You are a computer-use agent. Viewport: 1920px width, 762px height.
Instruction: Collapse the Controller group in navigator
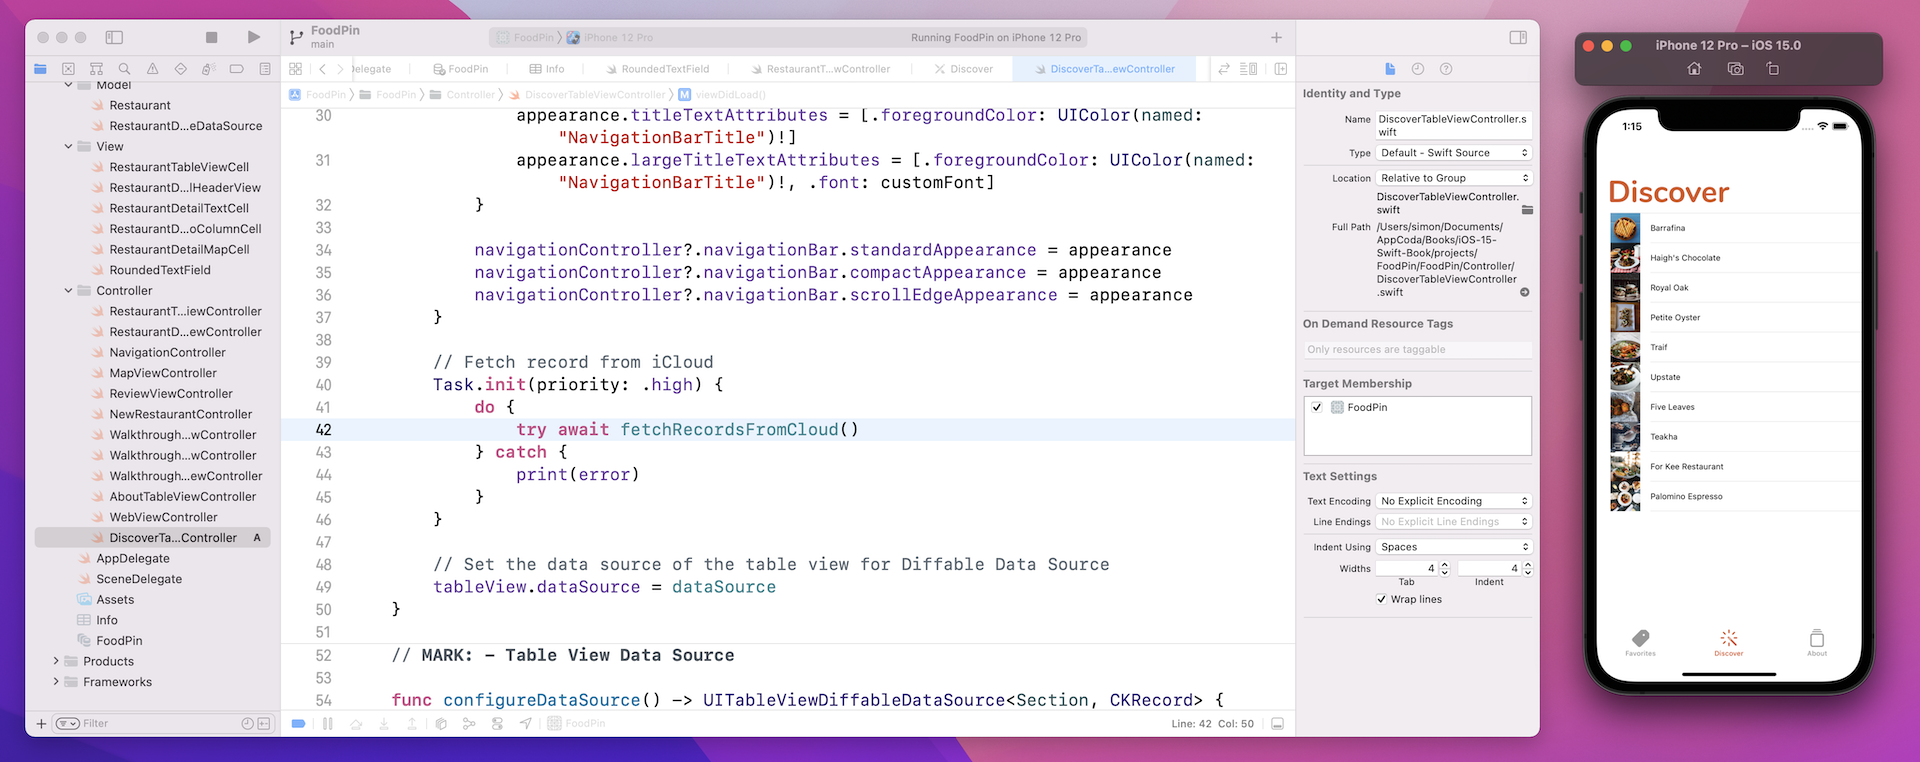(69, 291)
